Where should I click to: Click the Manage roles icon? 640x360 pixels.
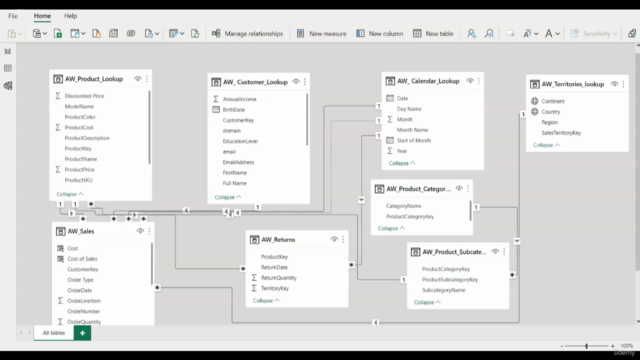471,33
